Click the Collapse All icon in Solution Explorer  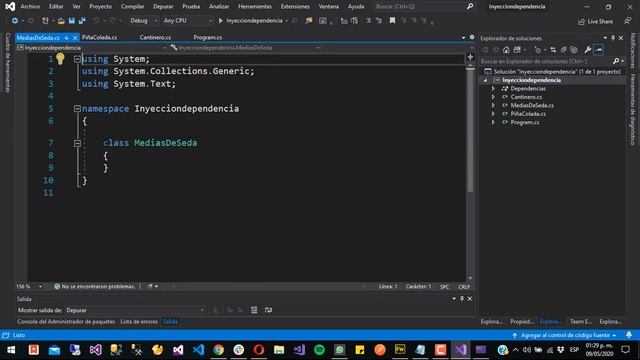click(564, 50)
